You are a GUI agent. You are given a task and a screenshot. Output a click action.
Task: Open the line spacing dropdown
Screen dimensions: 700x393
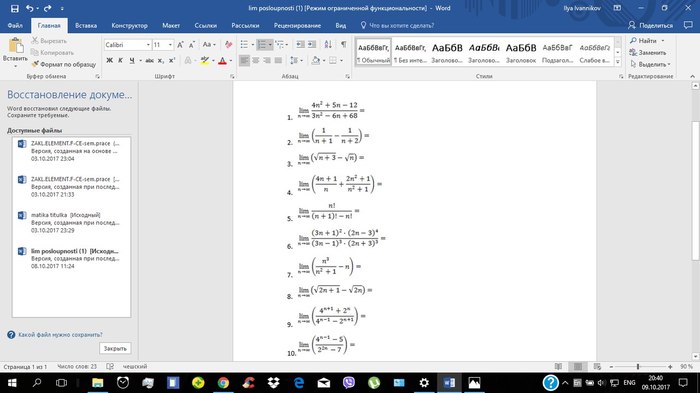296,60
